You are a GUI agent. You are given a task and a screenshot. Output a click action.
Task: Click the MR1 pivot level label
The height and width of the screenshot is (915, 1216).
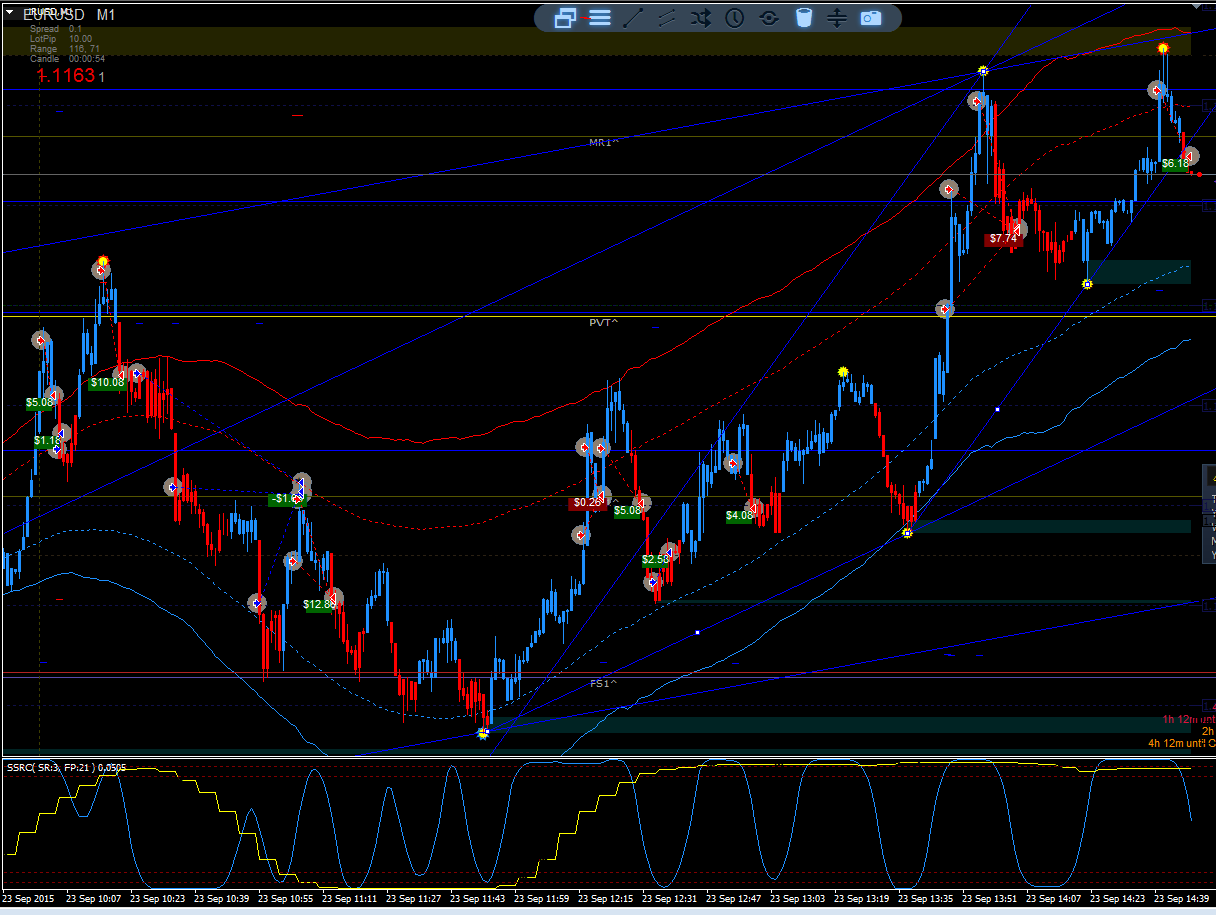coord(603,143)
